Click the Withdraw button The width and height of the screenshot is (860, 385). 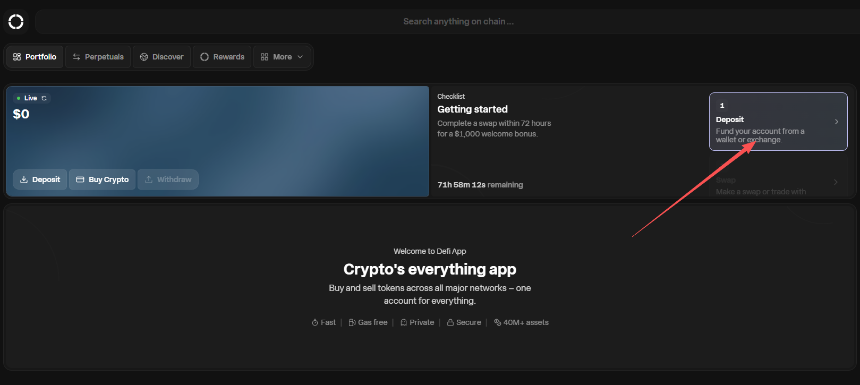(168, 179)
